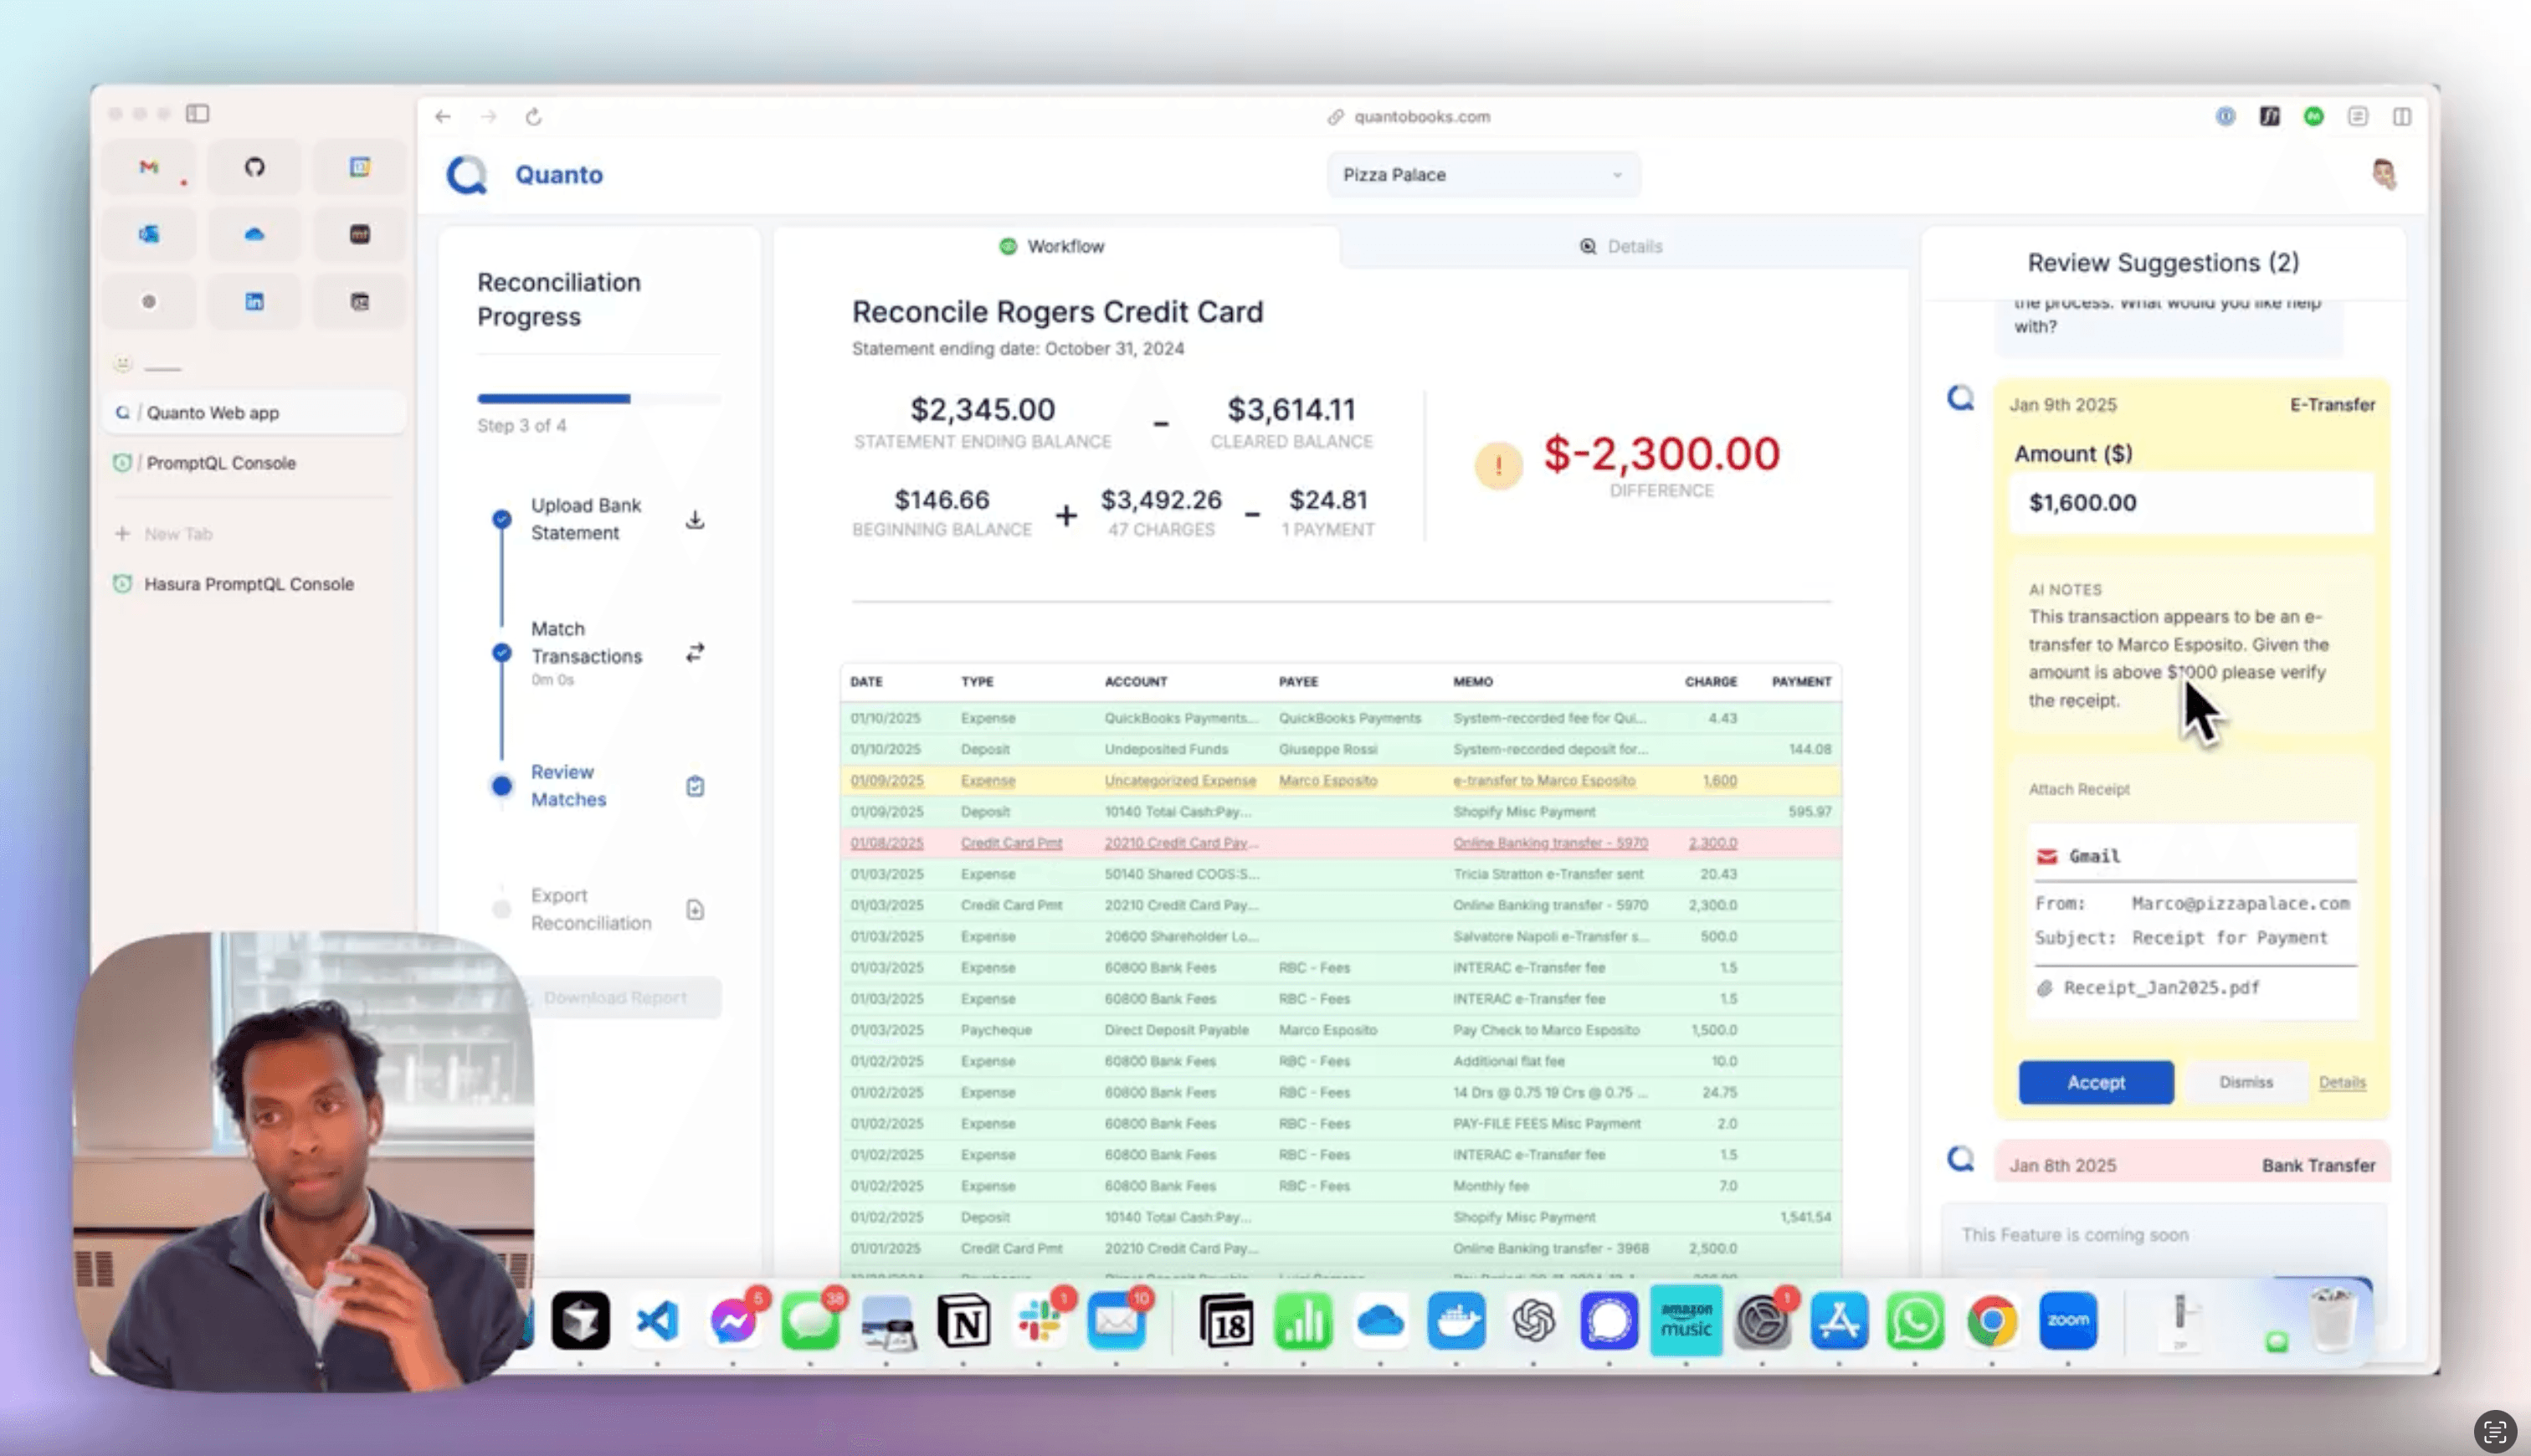
Task: Open Notion from the dock
Action: click(964, 1322)
